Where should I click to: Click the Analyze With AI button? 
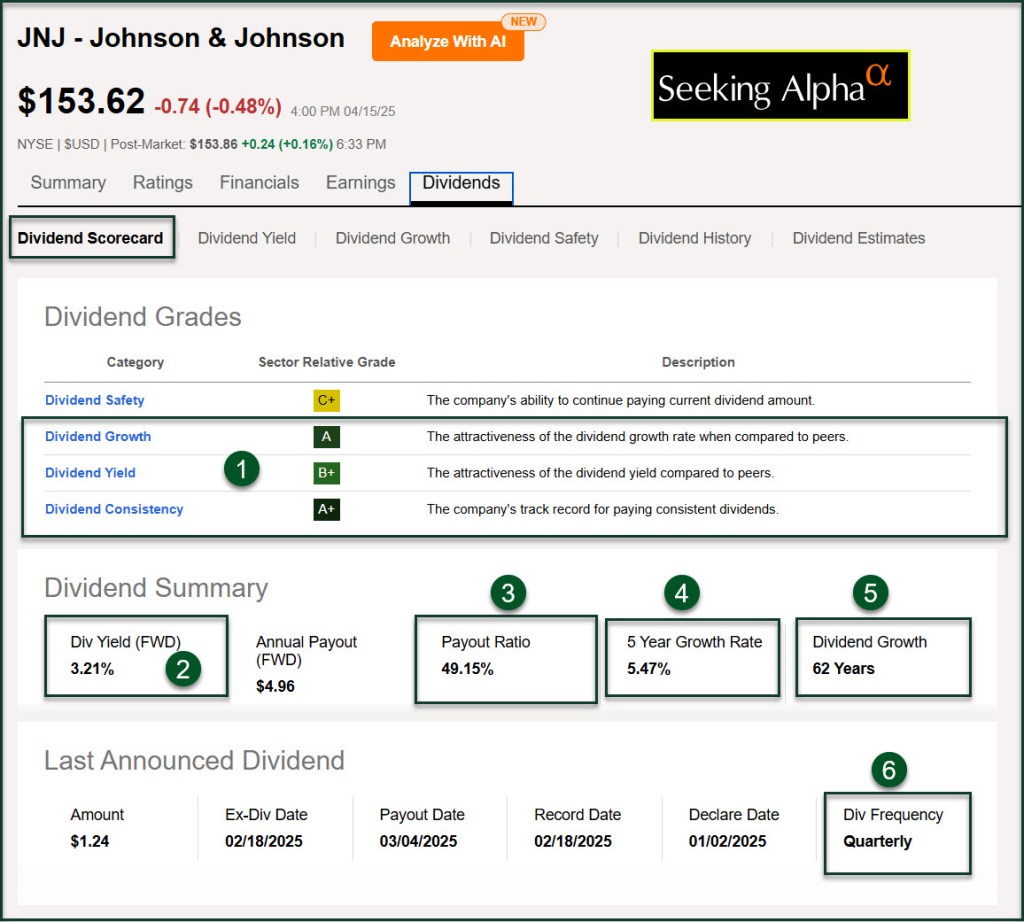pos(447,42)
